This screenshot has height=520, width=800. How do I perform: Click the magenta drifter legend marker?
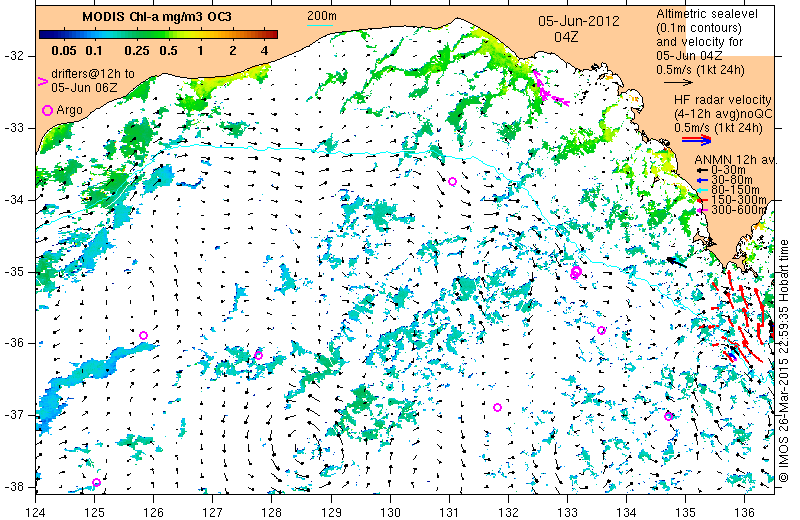tap(43, 81)
